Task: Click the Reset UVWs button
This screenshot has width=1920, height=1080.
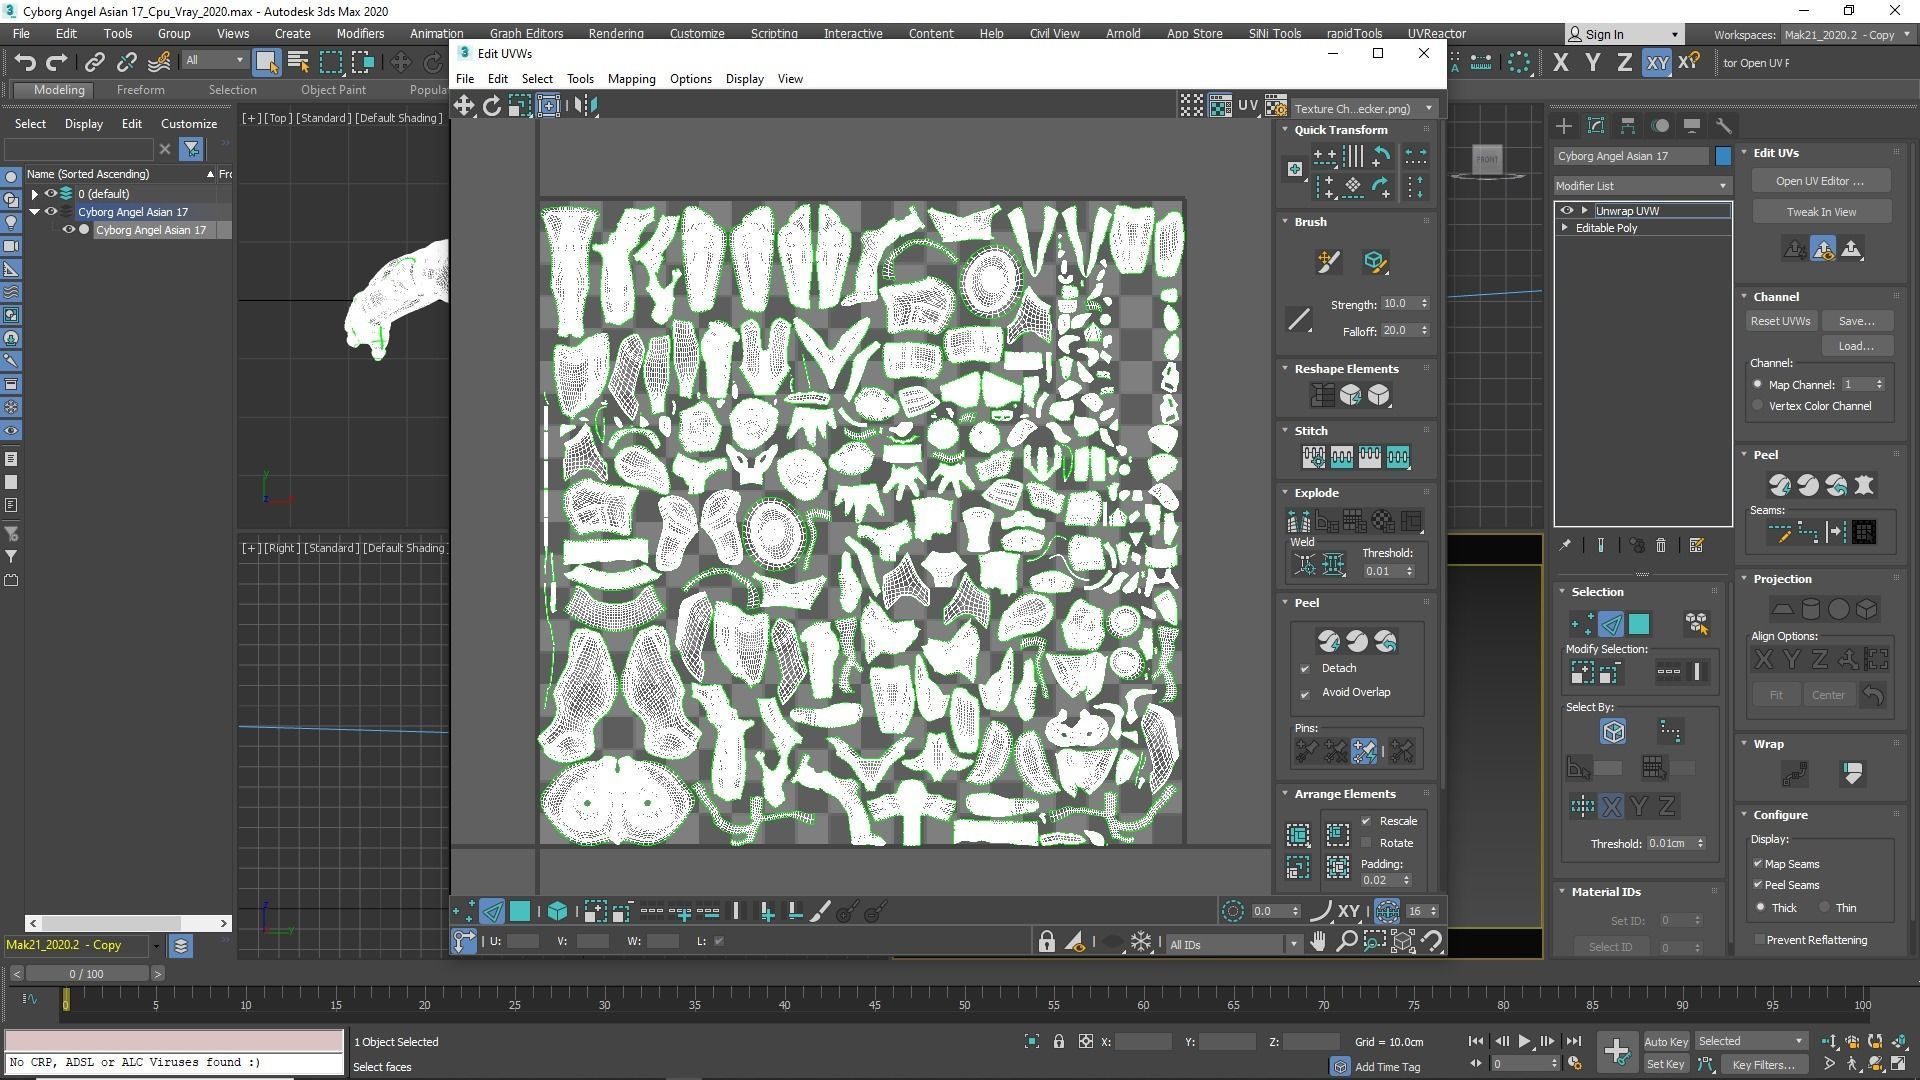Action: [1780, 321]
